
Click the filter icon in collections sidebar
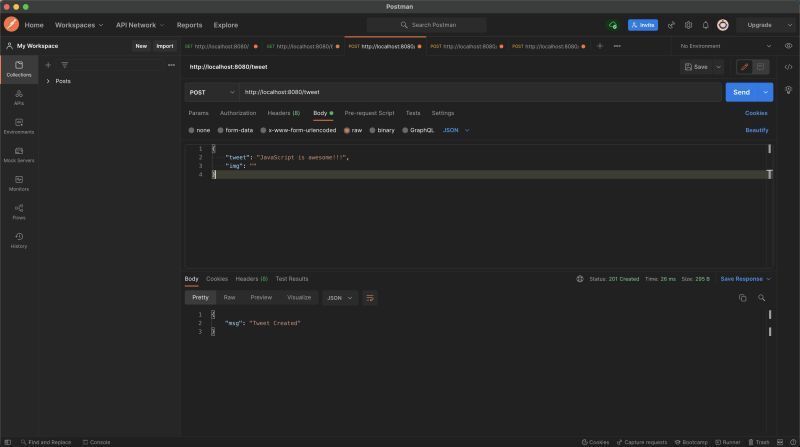pos(64,65)
